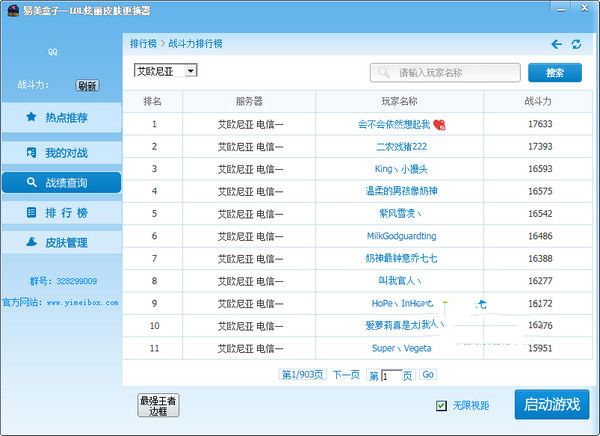Click the 第1/903页 page indicator
The height and width of the screenshot is (436, 600).
pyautogui.click(x=302, y=374)
